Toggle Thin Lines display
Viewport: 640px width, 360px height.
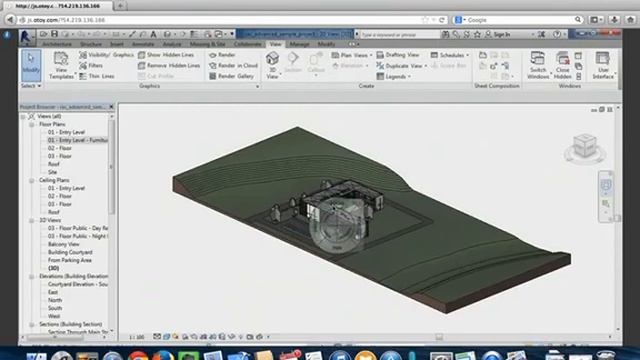pyautogui.click(x=96, y=76)
